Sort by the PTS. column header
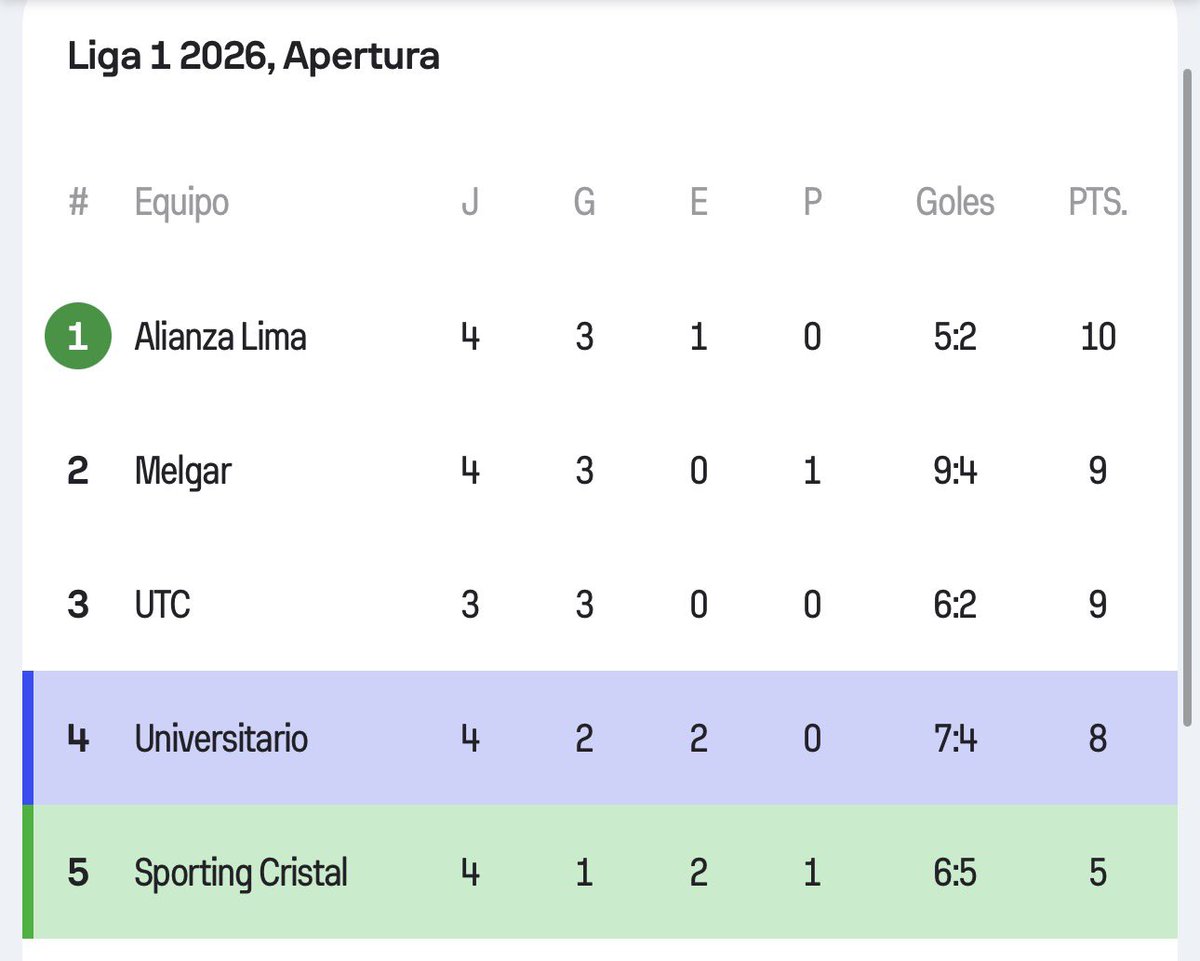This screenshot has height=961, width=1200. click(x=1097, y=203)
